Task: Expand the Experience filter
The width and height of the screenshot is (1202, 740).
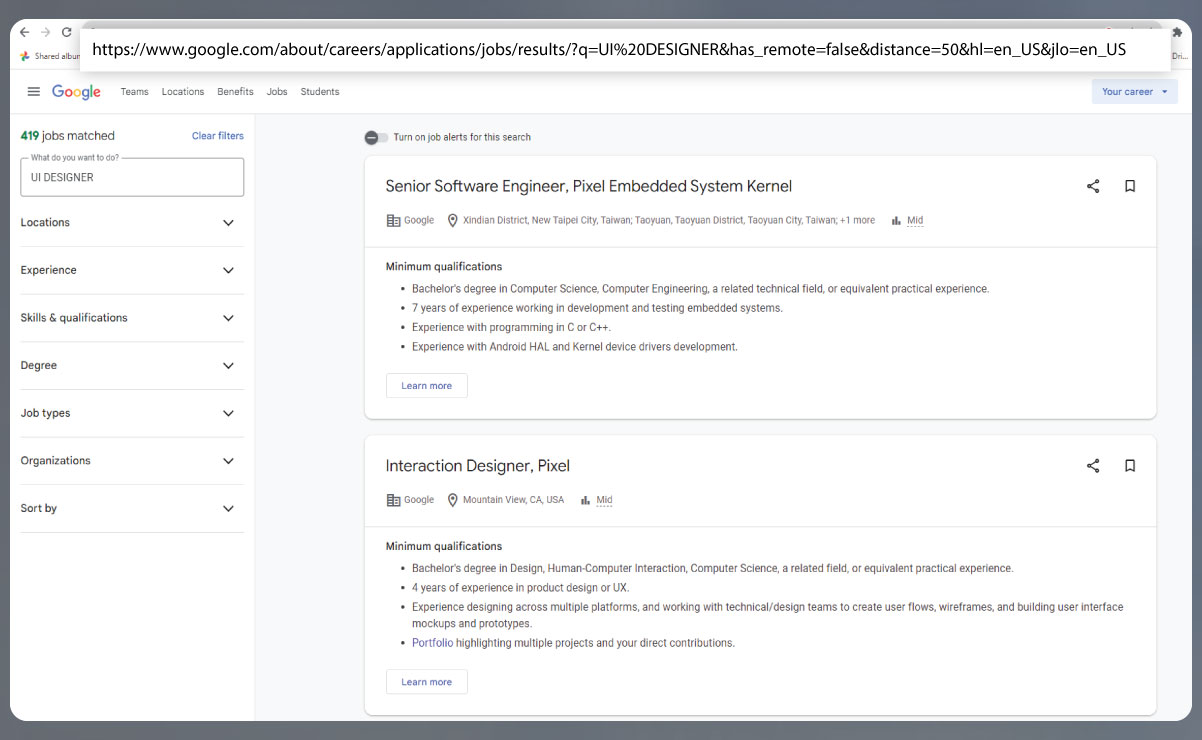Action: [x=132, y=270]
